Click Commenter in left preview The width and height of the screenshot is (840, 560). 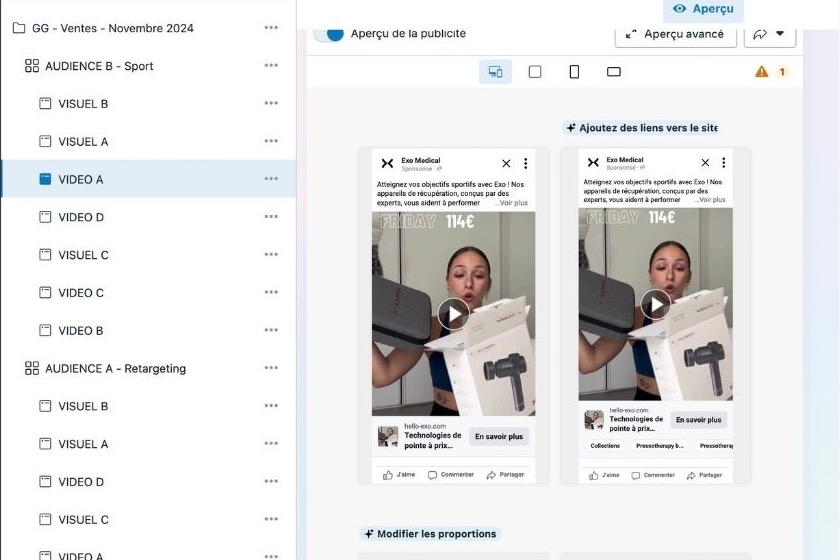click(451, 475)
